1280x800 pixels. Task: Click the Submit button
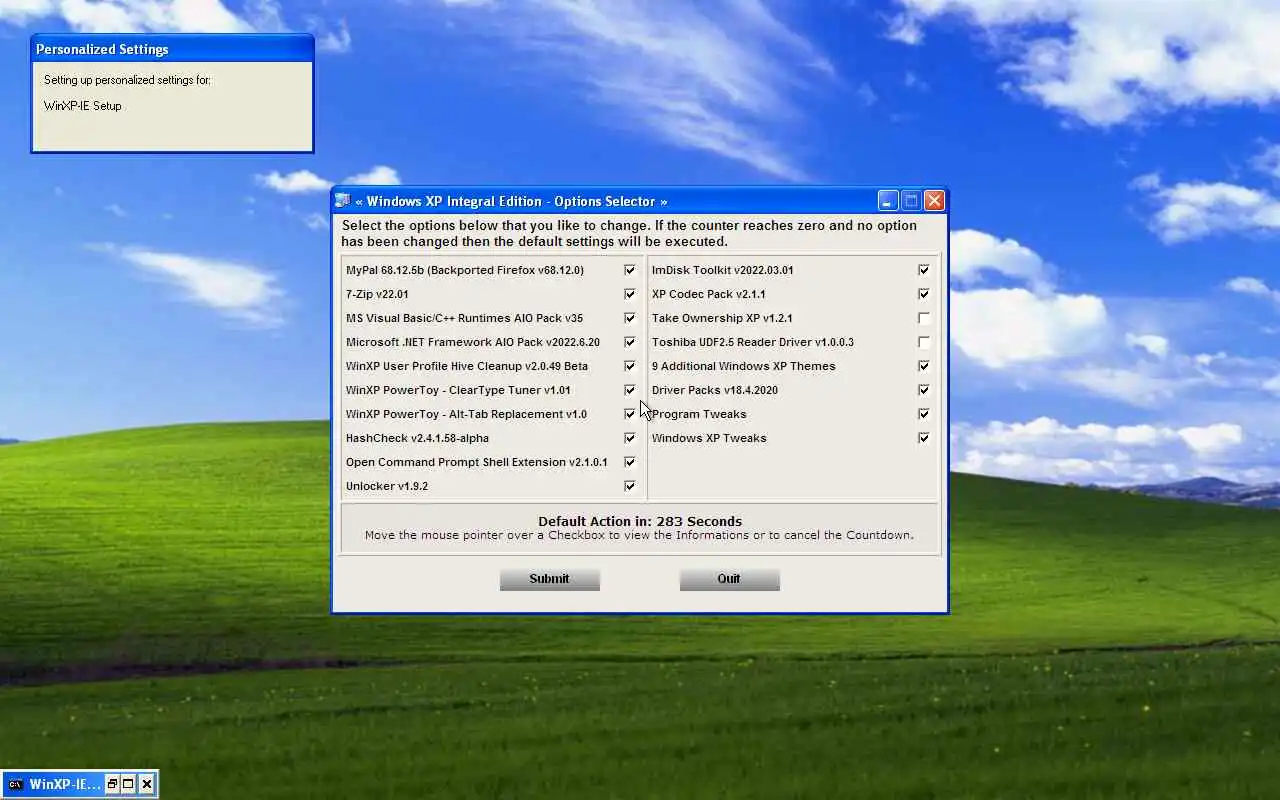[x=550, y=579]
